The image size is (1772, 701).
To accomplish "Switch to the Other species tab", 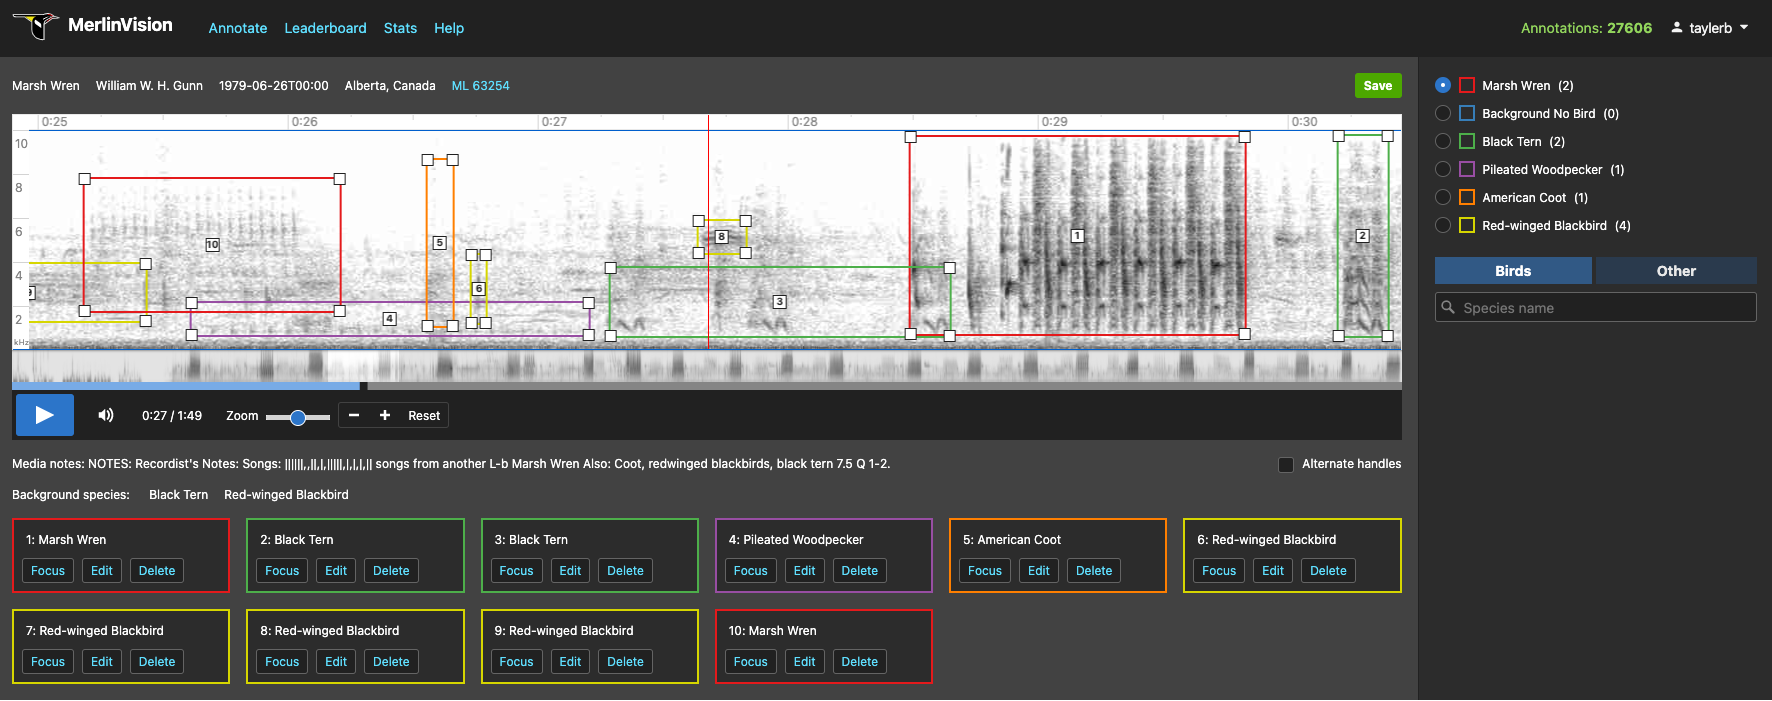I will (1676, 271).
